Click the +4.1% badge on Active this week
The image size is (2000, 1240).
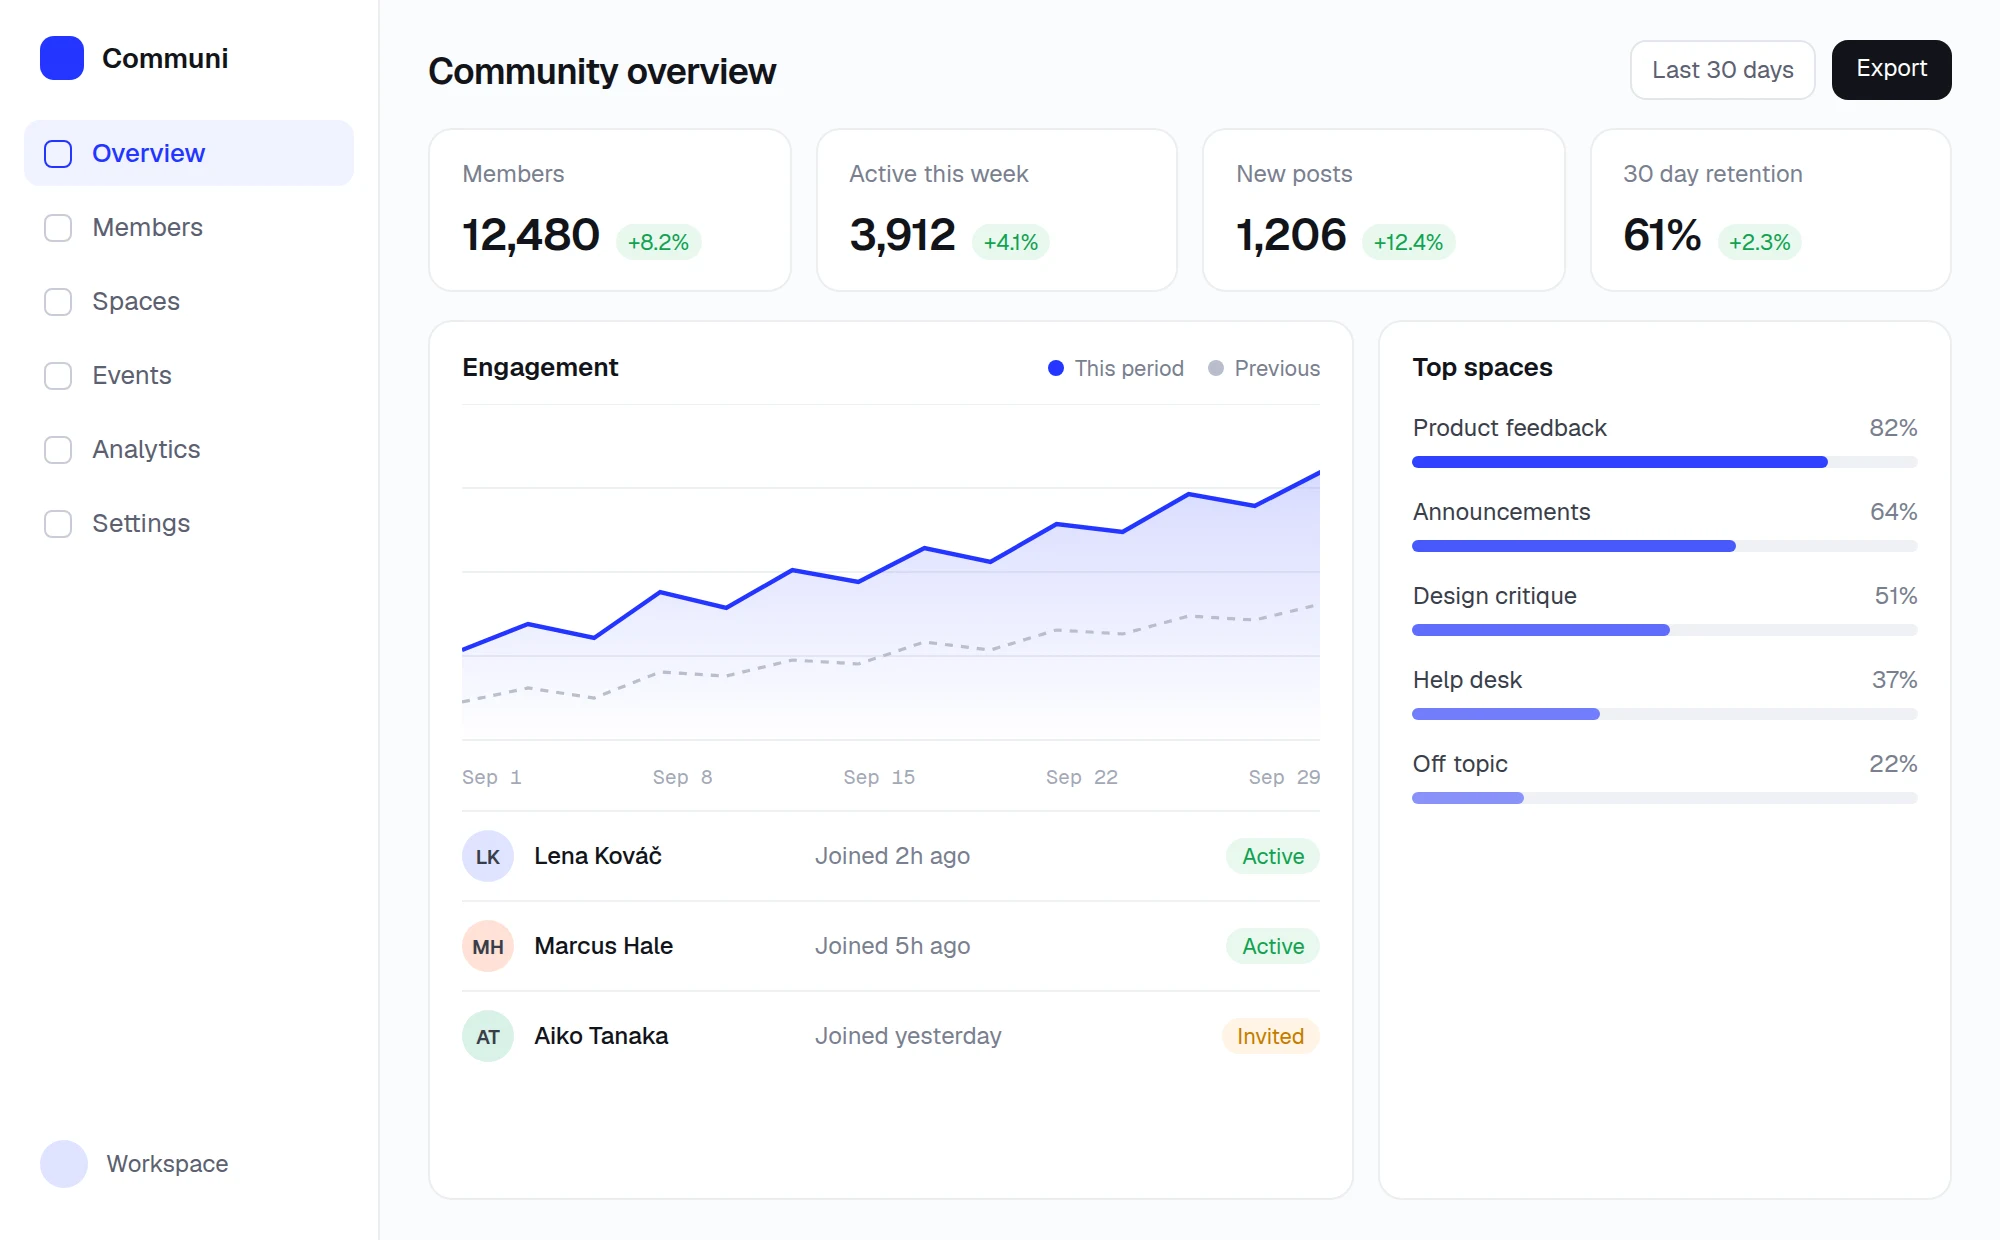pyautogui.click(x=1010, y=242)
